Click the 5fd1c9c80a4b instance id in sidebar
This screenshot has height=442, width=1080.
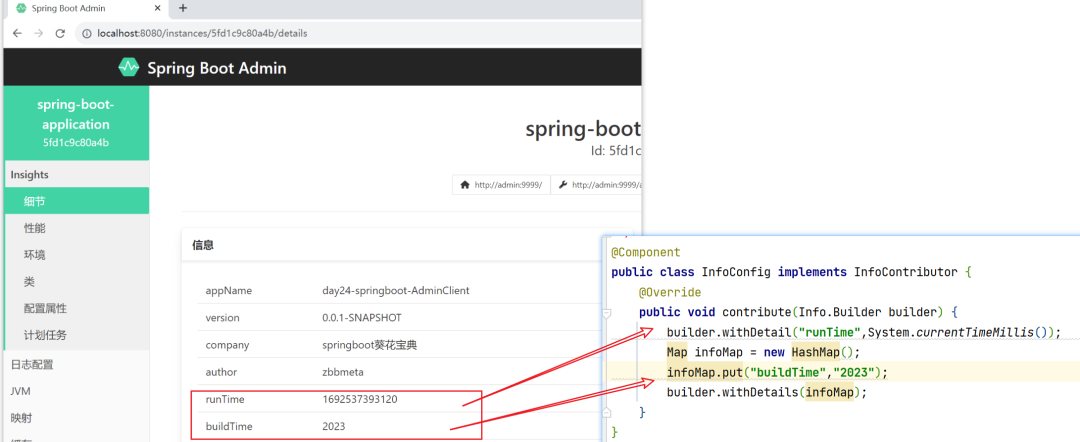pyautogui.click(x=76, y=143)
